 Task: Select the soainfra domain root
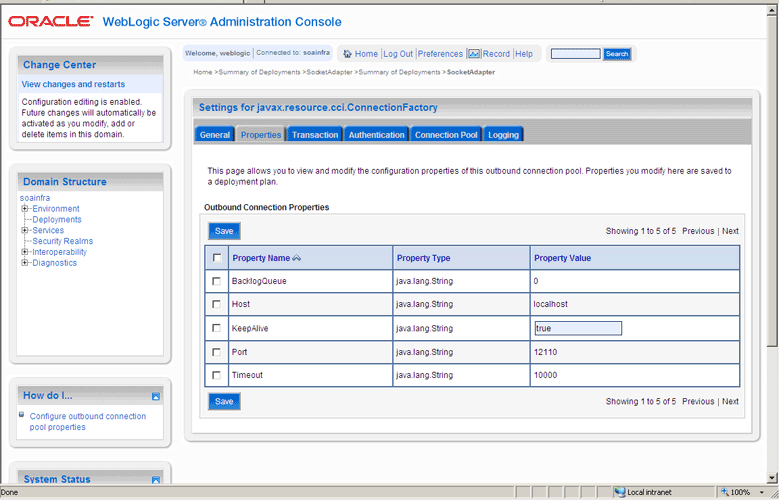click(x=35, y=198)
